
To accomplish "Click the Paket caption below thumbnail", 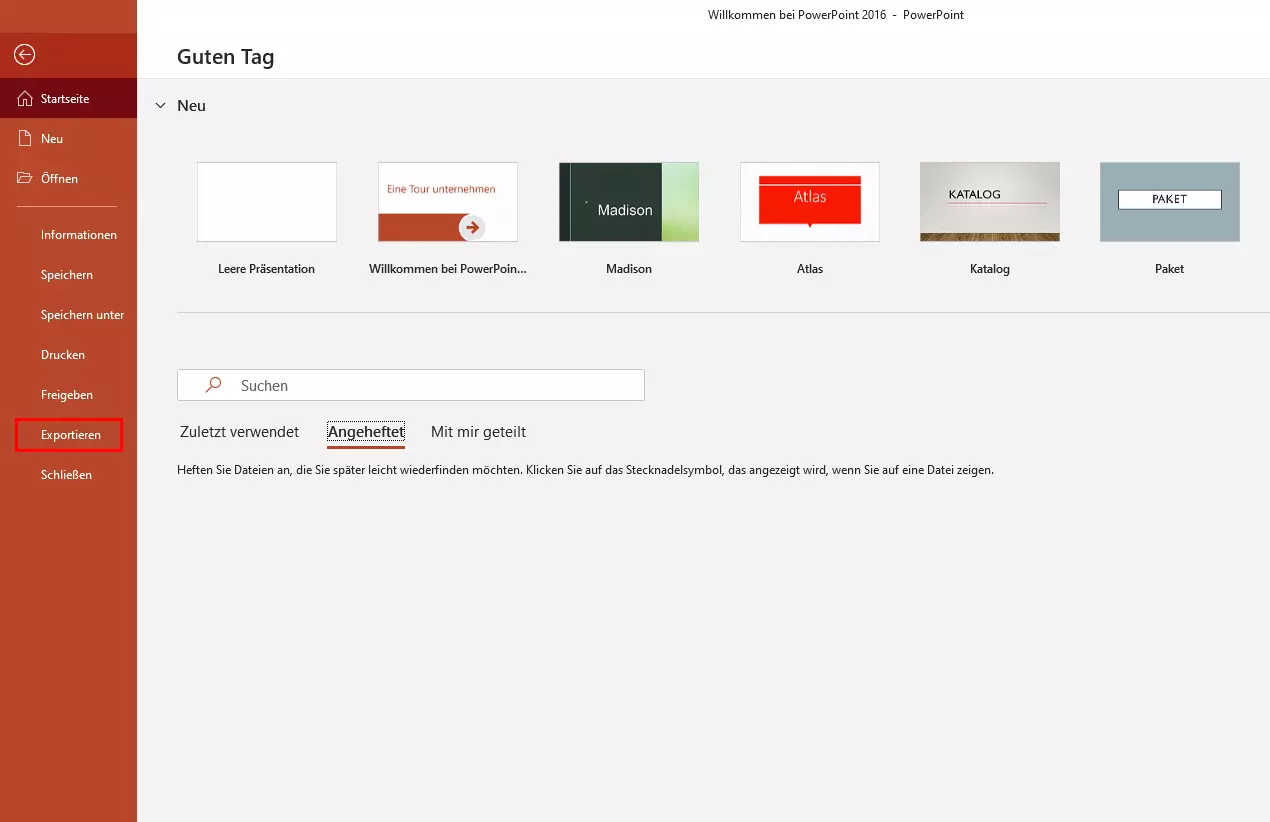I will pyautogui.click(x=1170, y=269).
